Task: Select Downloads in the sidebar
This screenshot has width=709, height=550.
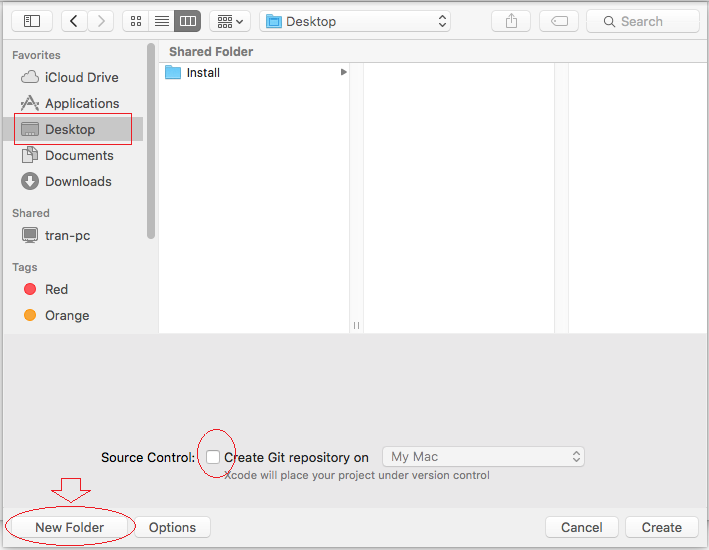Action: coord(72,181)
